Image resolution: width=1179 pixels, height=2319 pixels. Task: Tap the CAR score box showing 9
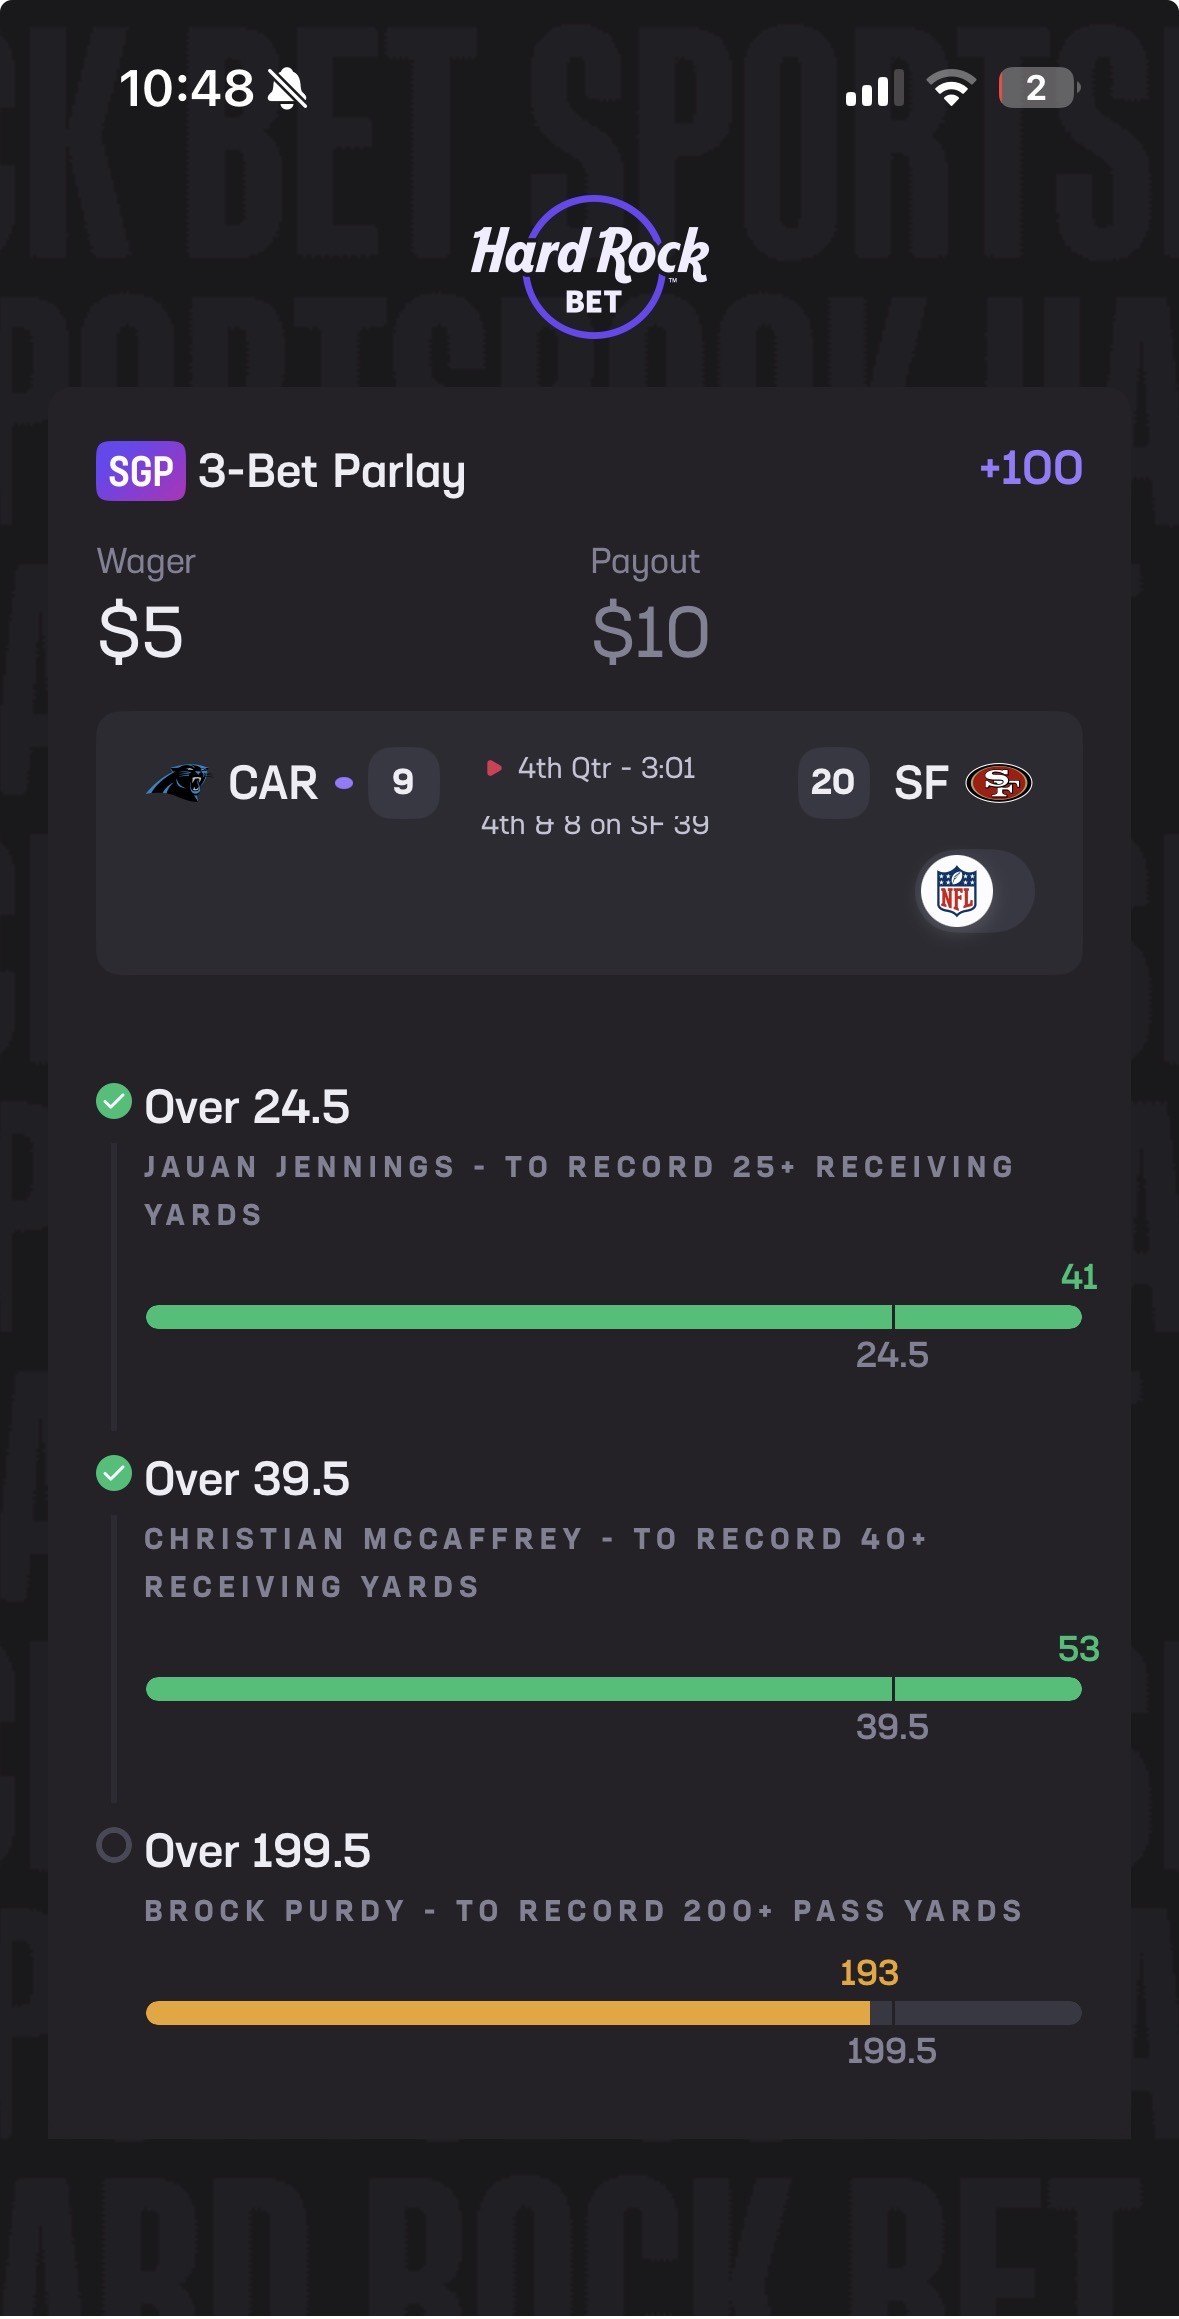coord(403,782)
